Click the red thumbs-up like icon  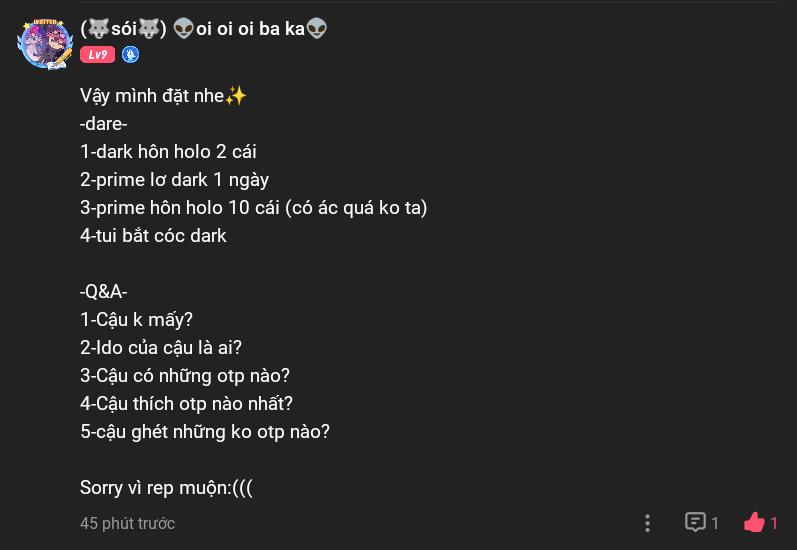pyautogui.click(x=754, y=522)
